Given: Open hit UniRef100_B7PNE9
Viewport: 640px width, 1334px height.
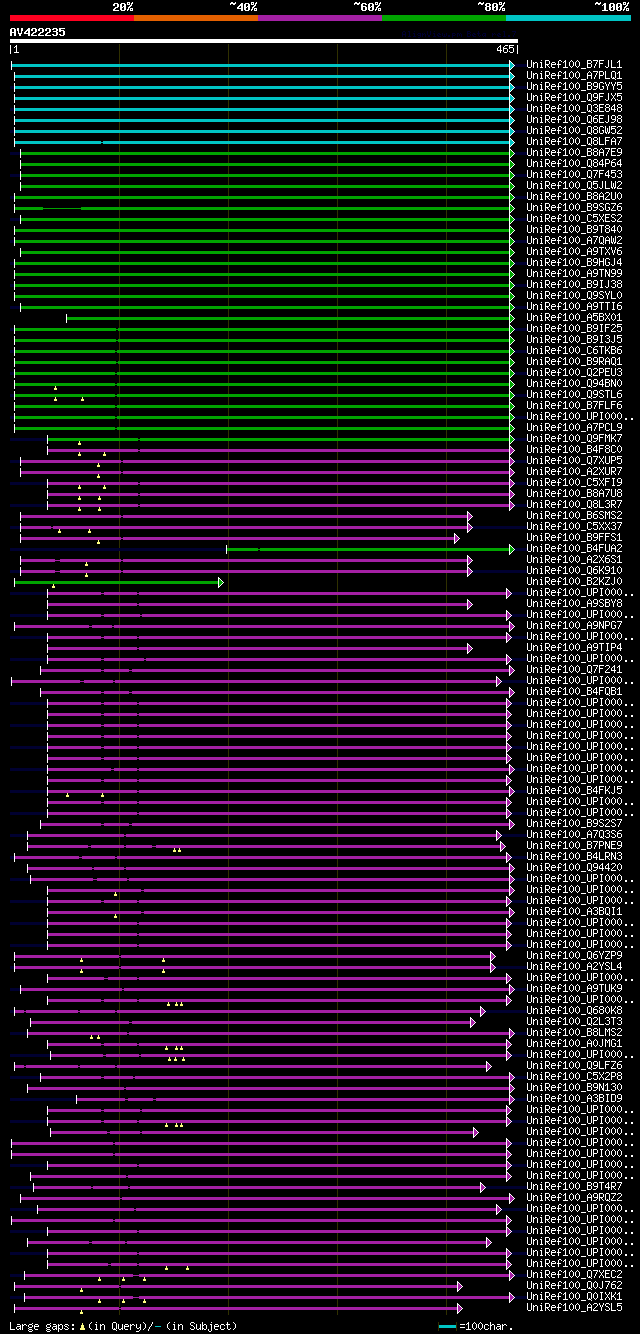Looking at the screenshot, I should 574,845.
